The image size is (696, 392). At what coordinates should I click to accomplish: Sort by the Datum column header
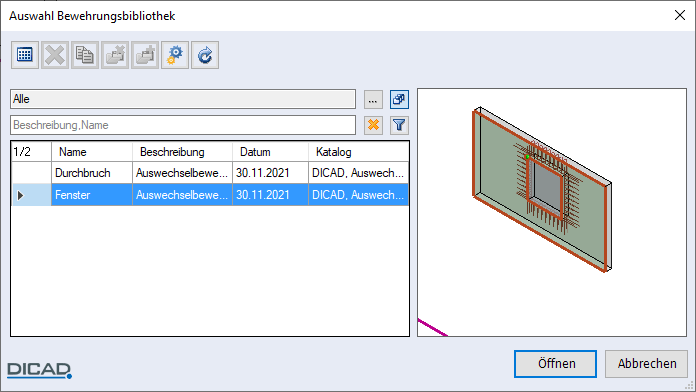click(270, 152)
